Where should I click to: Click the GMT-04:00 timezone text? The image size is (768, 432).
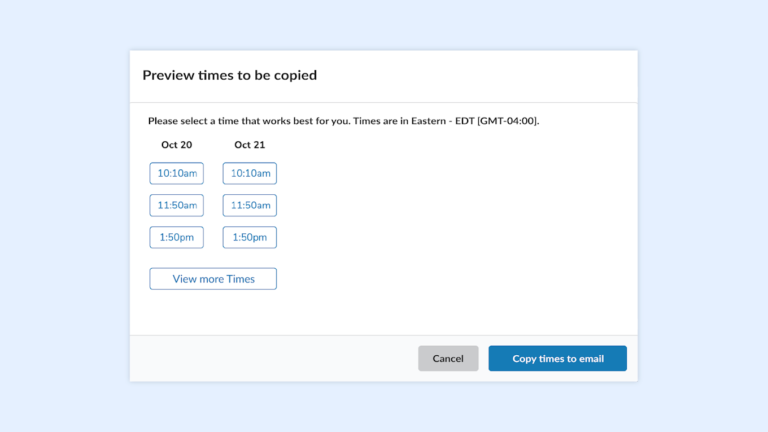507,121
